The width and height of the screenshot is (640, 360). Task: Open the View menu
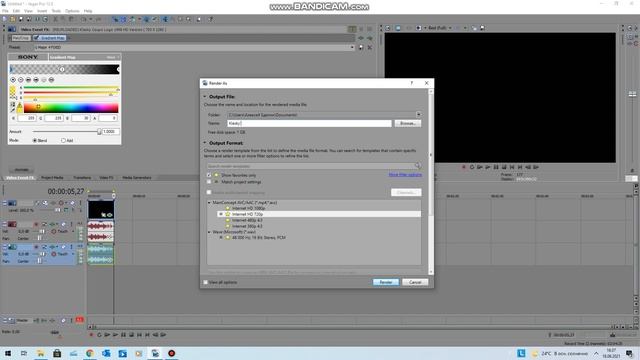click(x=28, y=11)
